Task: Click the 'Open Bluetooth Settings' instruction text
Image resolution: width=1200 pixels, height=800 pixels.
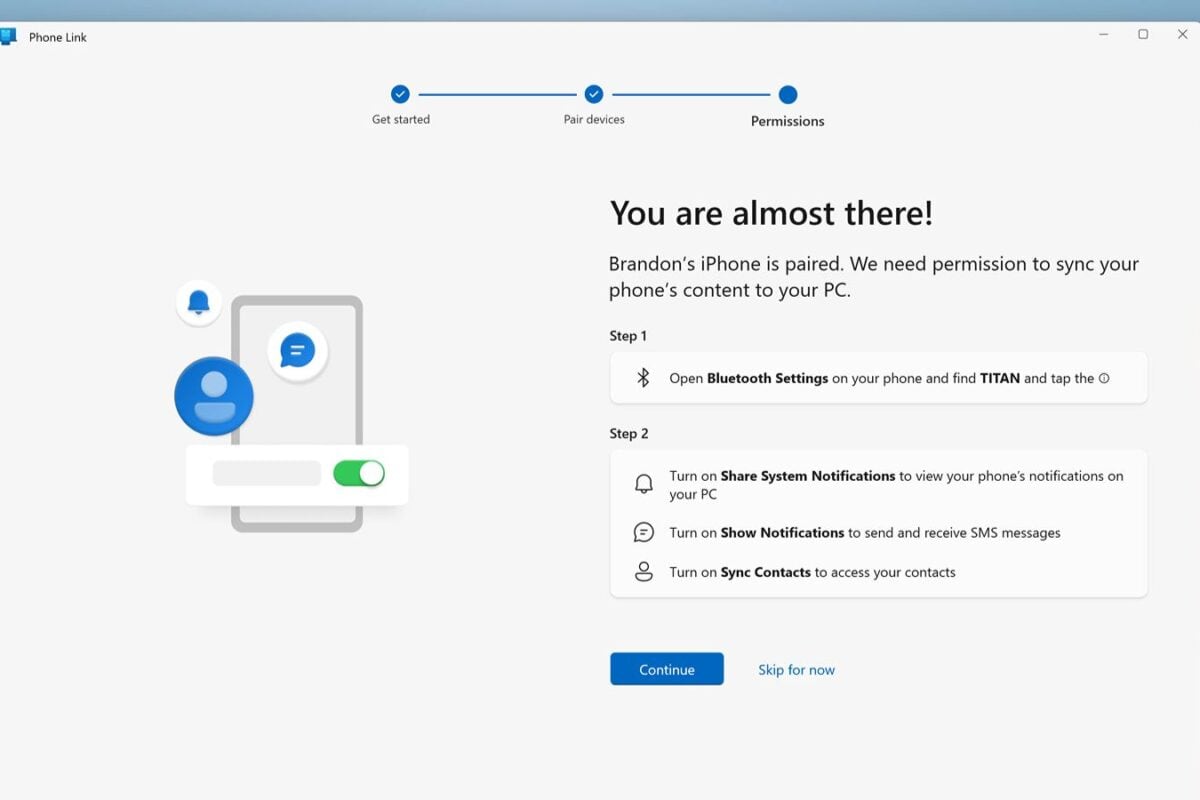Action: (x=889, y=378)
